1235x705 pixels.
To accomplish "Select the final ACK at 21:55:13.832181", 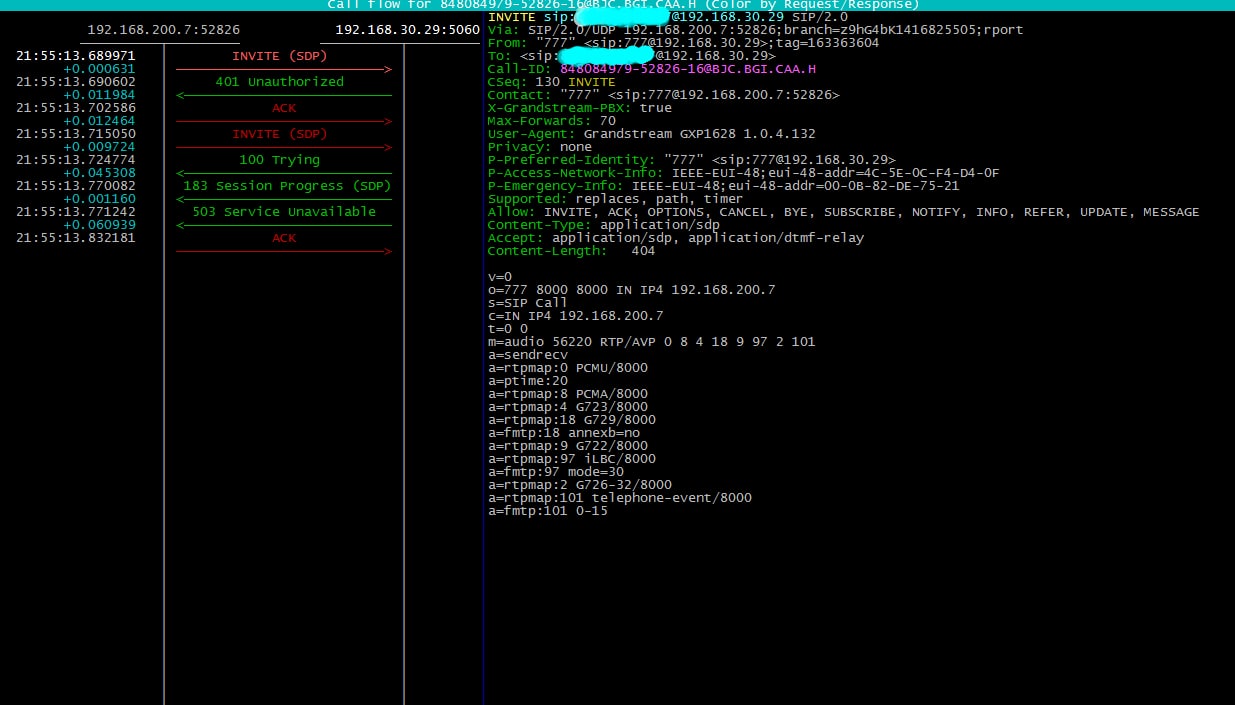I will tap(284, 238).
